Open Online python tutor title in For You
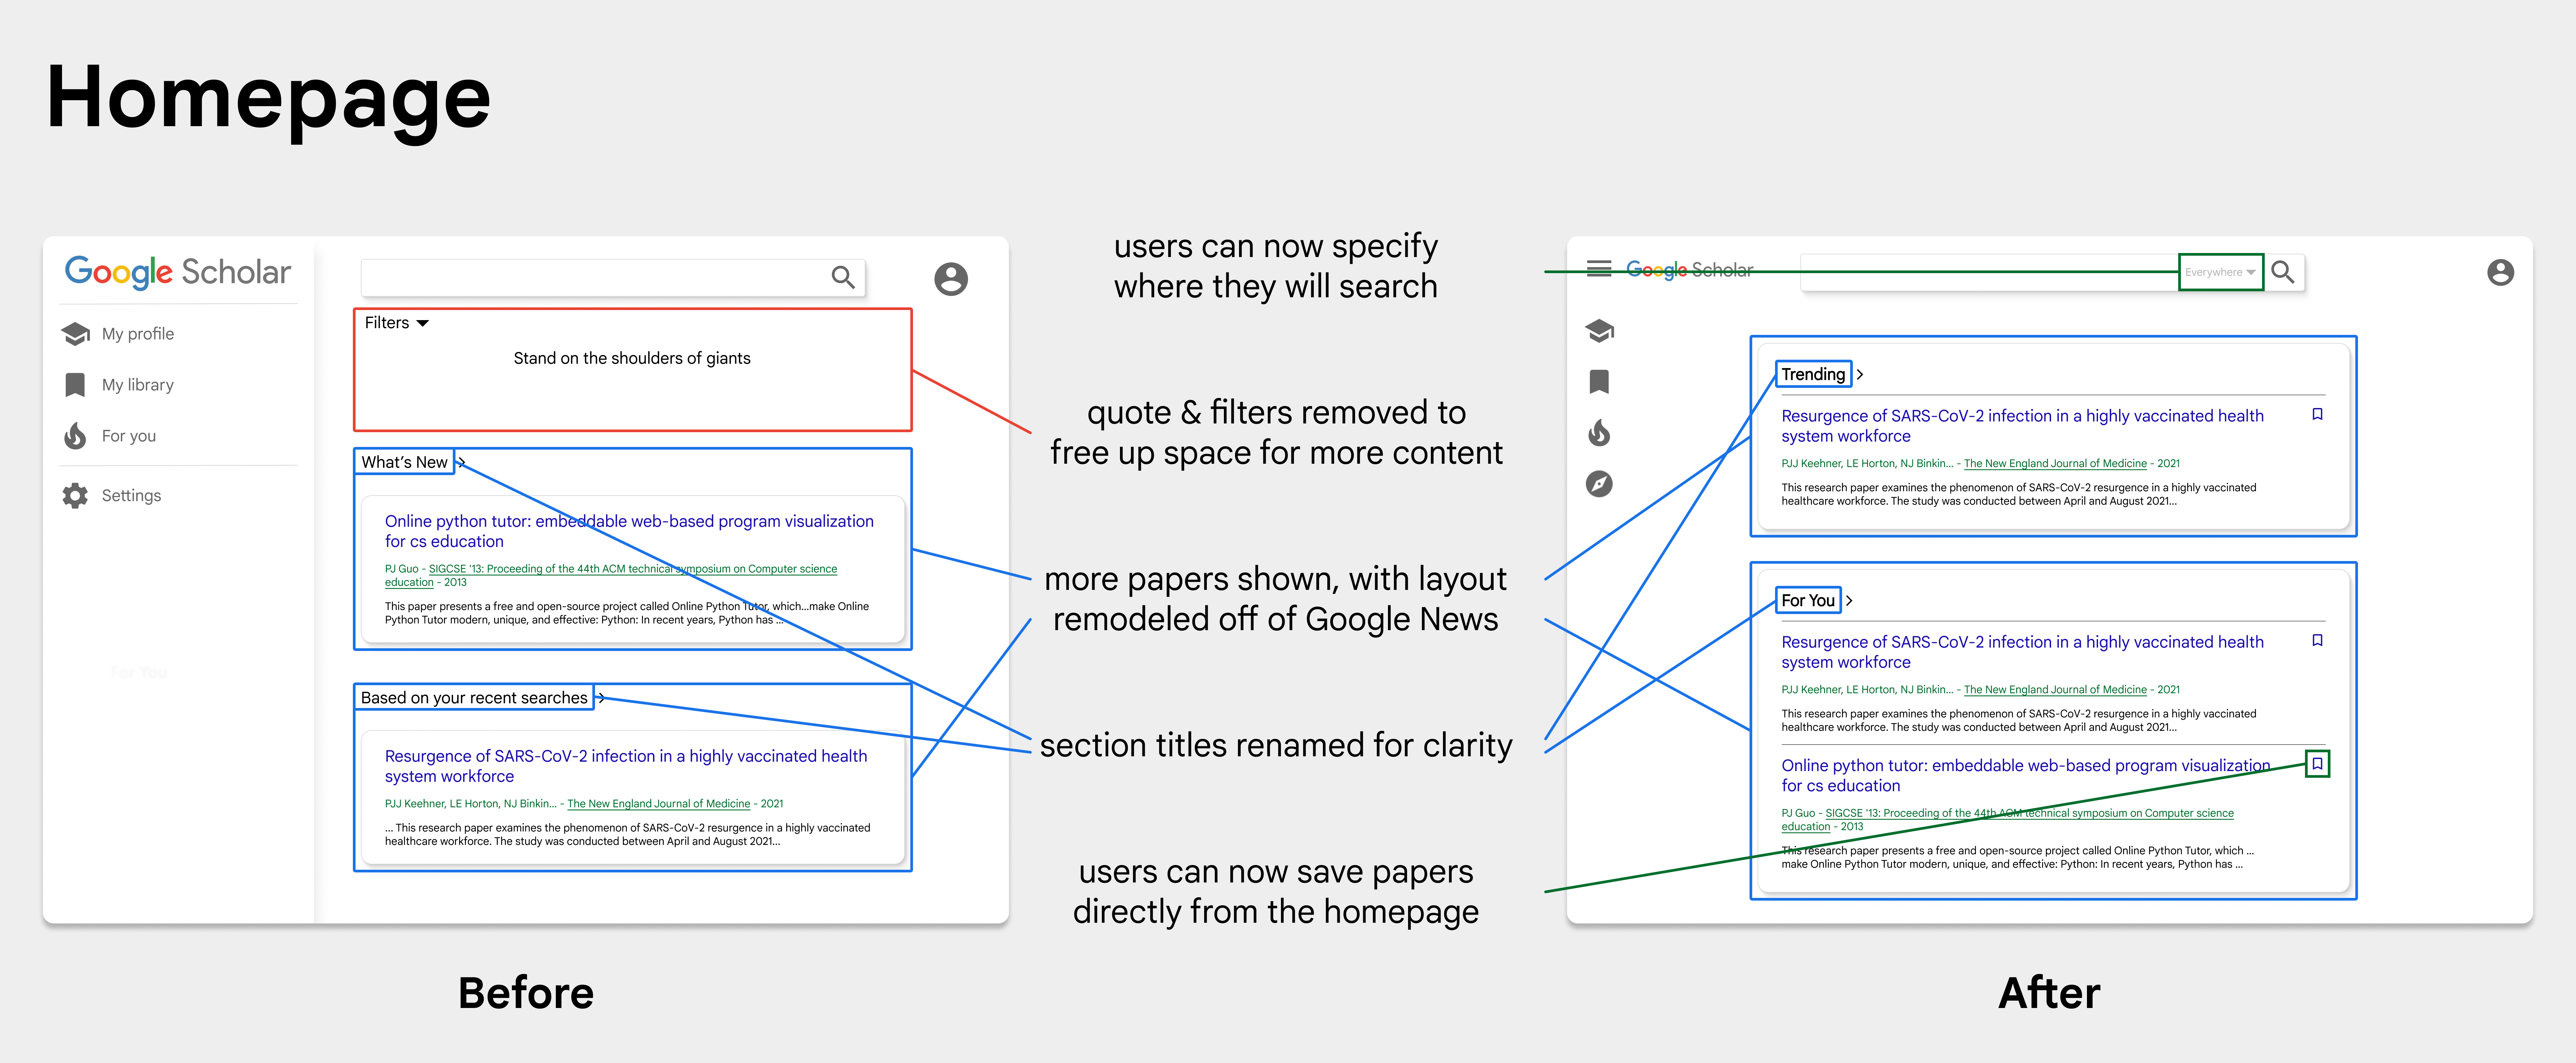 2026,775
